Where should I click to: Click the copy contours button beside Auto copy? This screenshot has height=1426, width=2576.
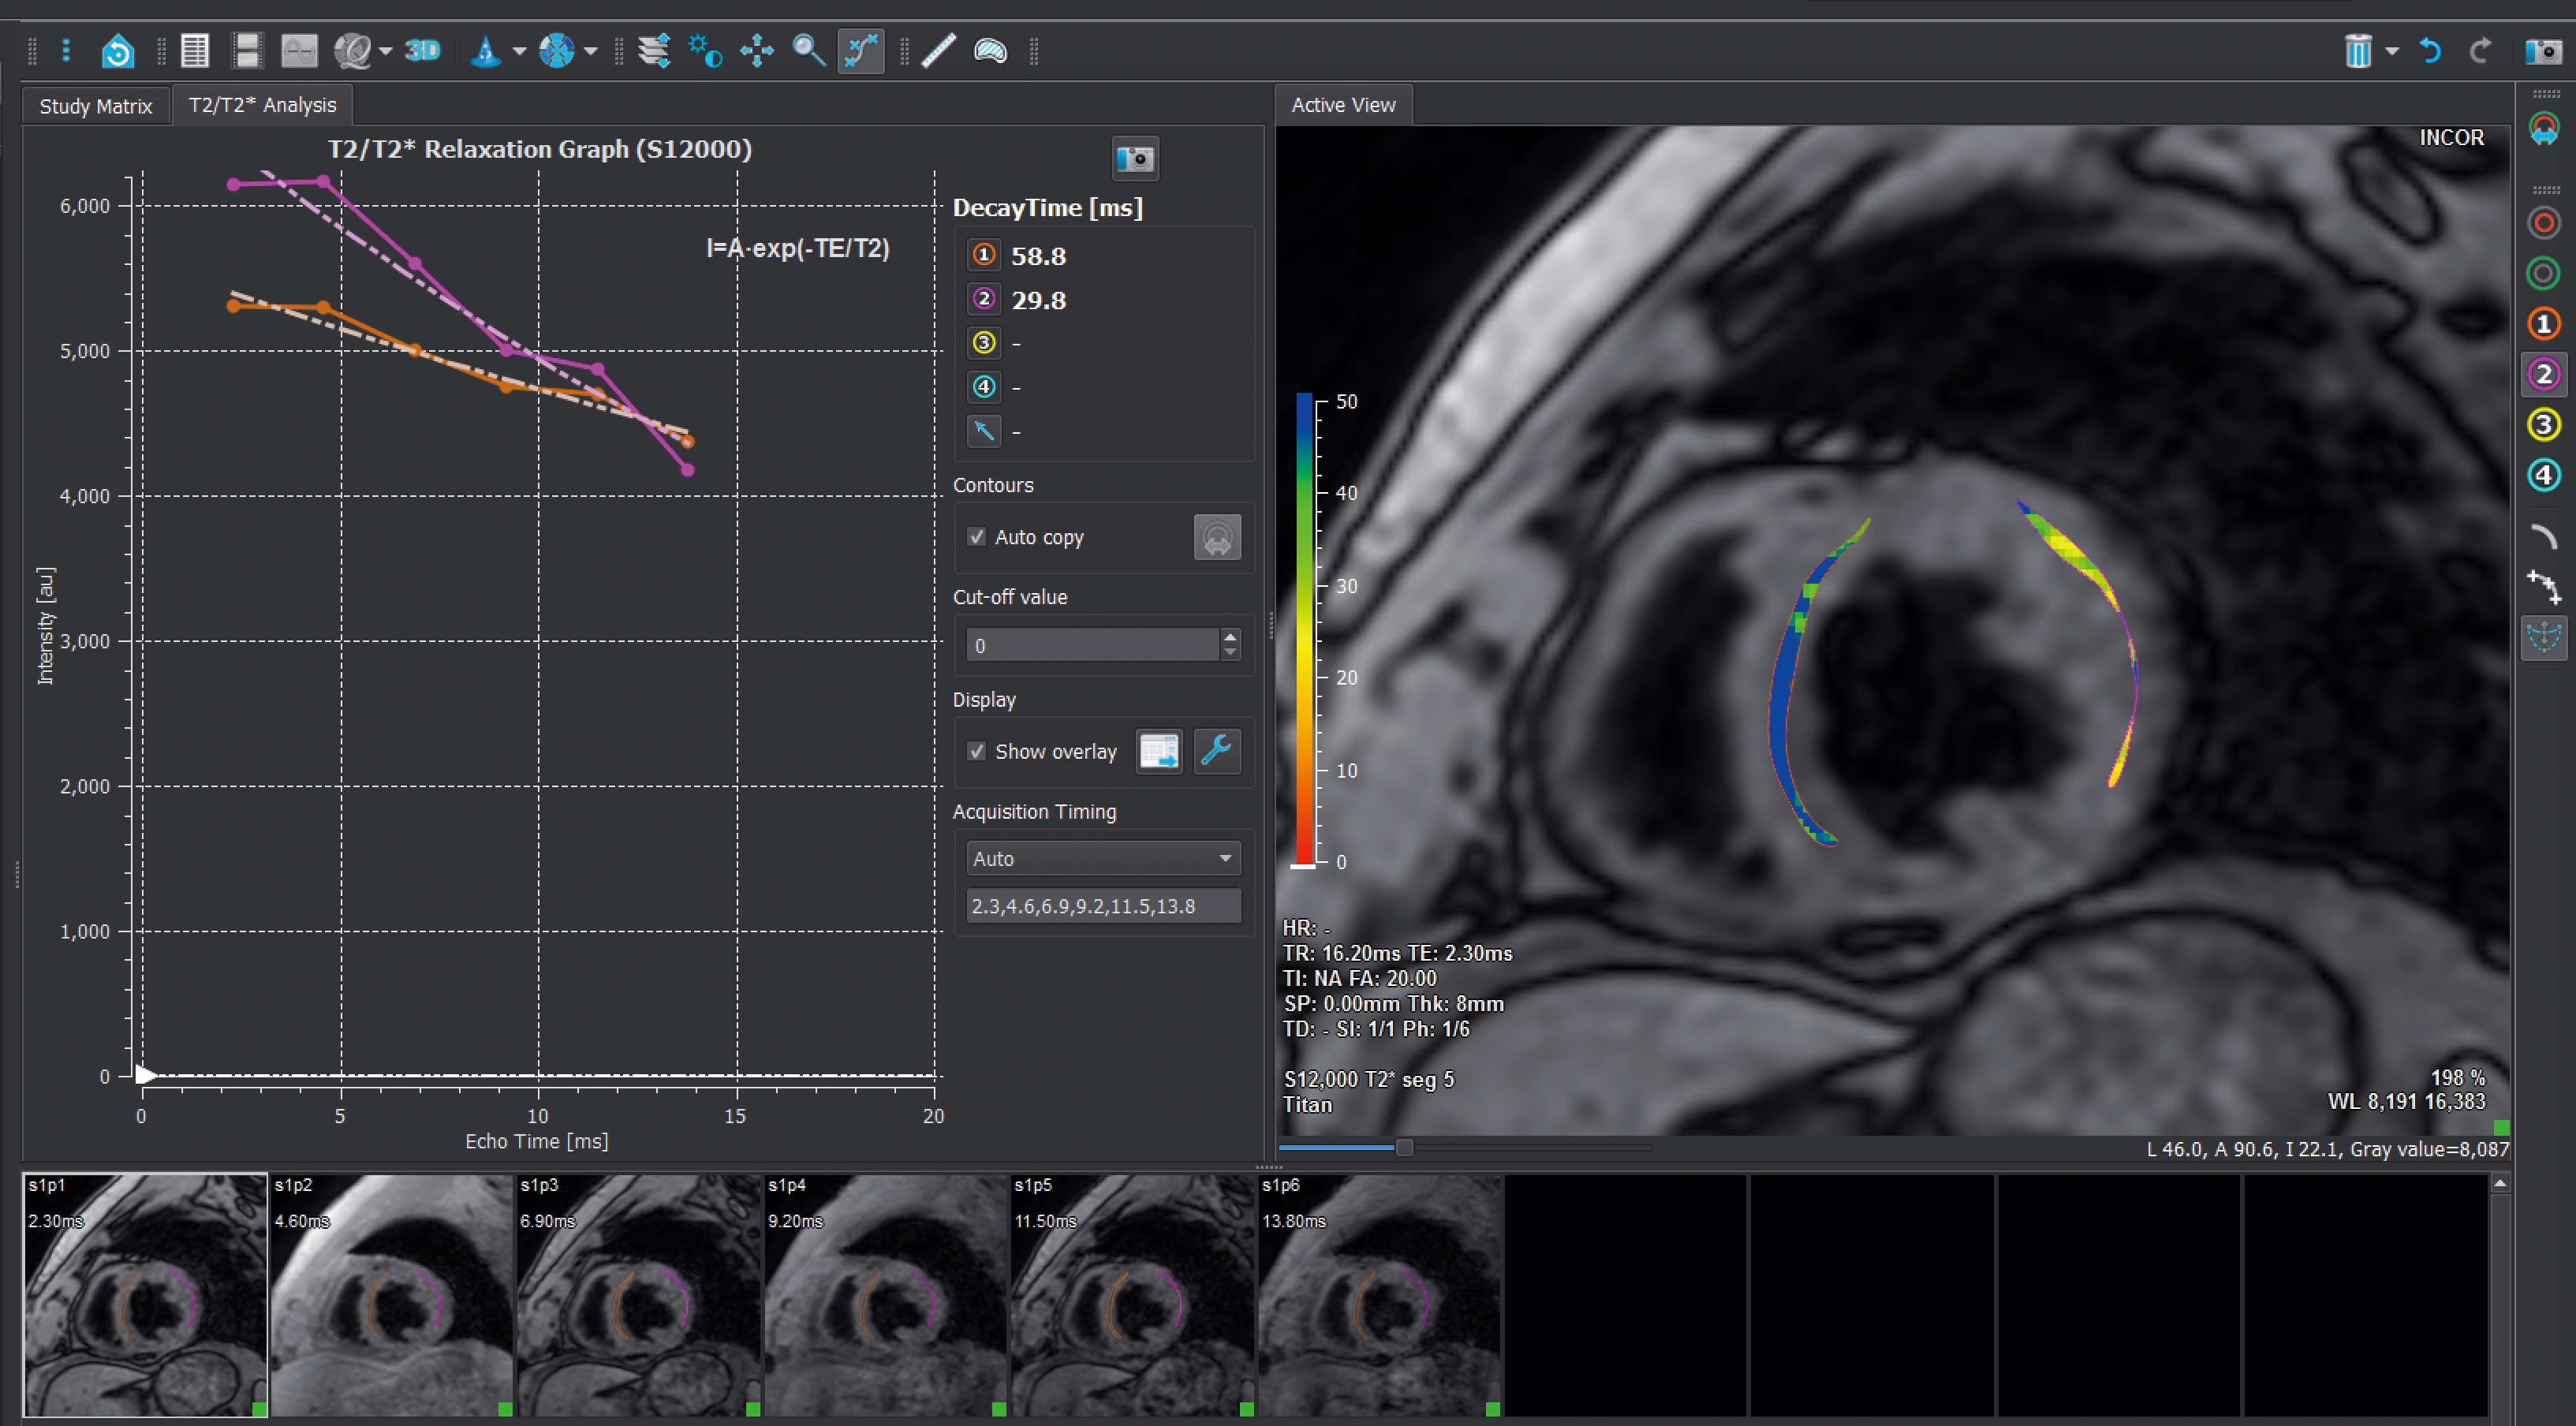click(1217, 537)
